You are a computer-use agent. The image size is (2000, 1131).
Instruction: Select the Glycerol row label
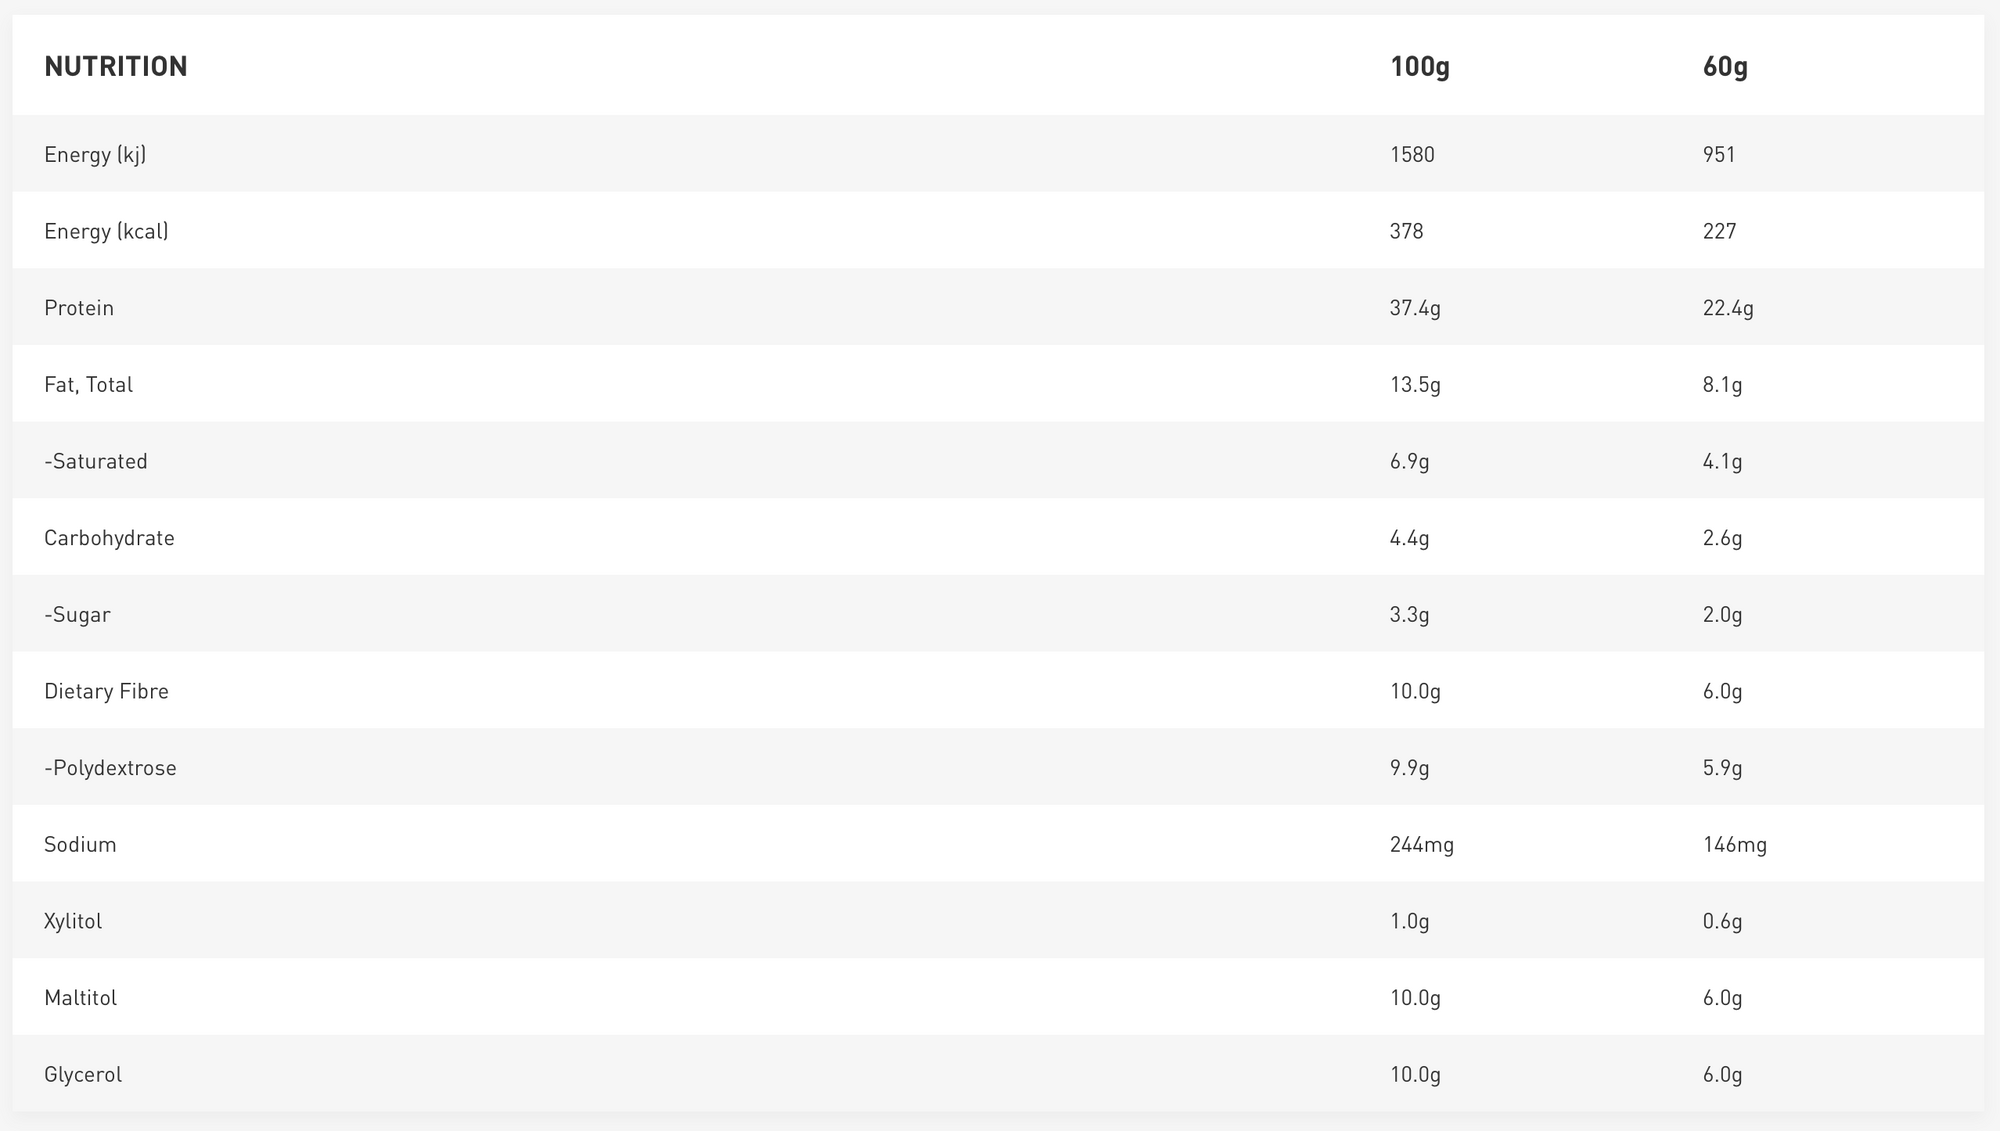tap(83, 1074)
